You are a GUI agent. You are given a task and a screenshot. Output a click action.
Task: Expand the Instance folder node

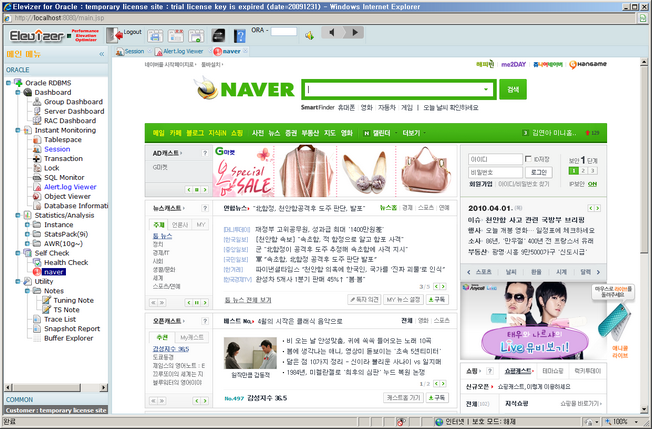(x=27, y=224)
